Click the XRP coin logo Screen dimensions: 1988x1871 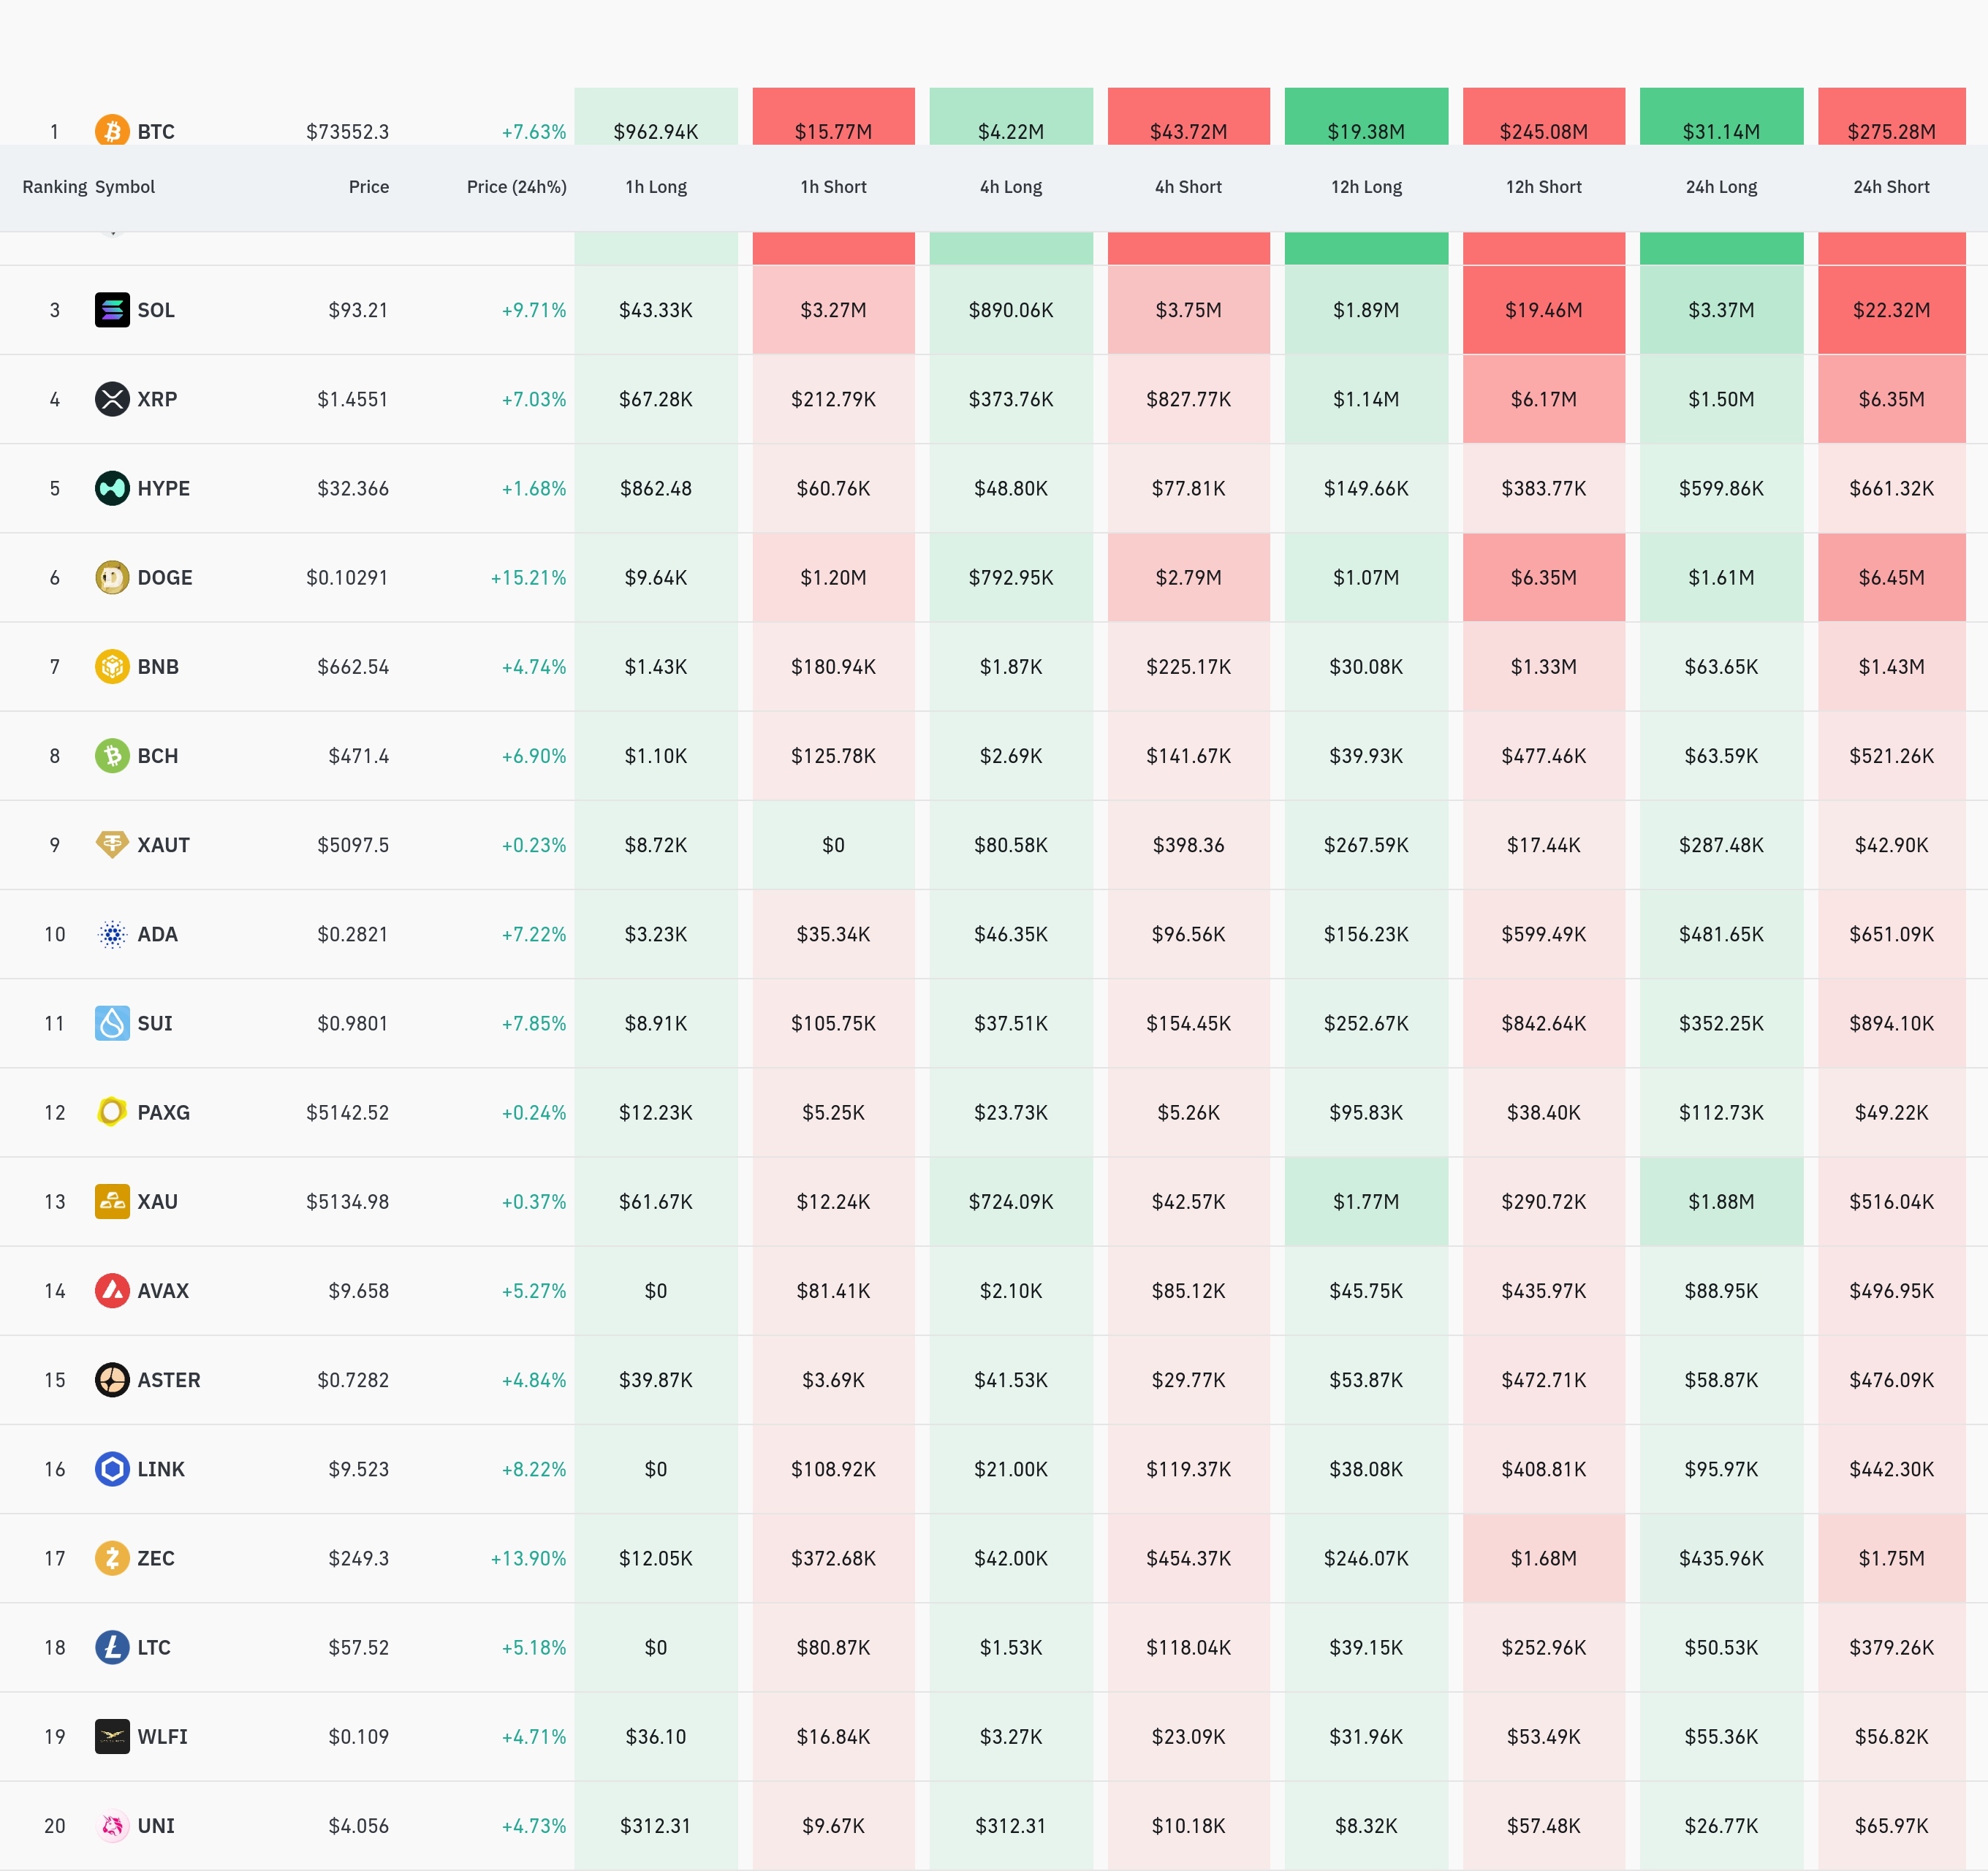pyautogui.click(x=112, y=399)
